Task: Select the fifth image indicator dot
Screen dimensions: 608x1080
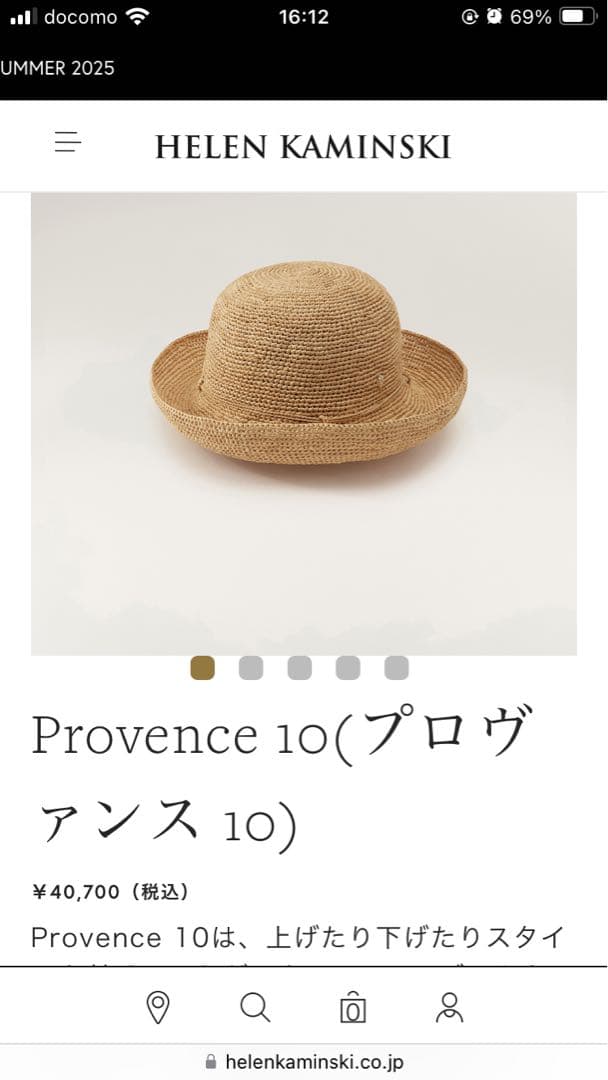Action: click(397, 668)
